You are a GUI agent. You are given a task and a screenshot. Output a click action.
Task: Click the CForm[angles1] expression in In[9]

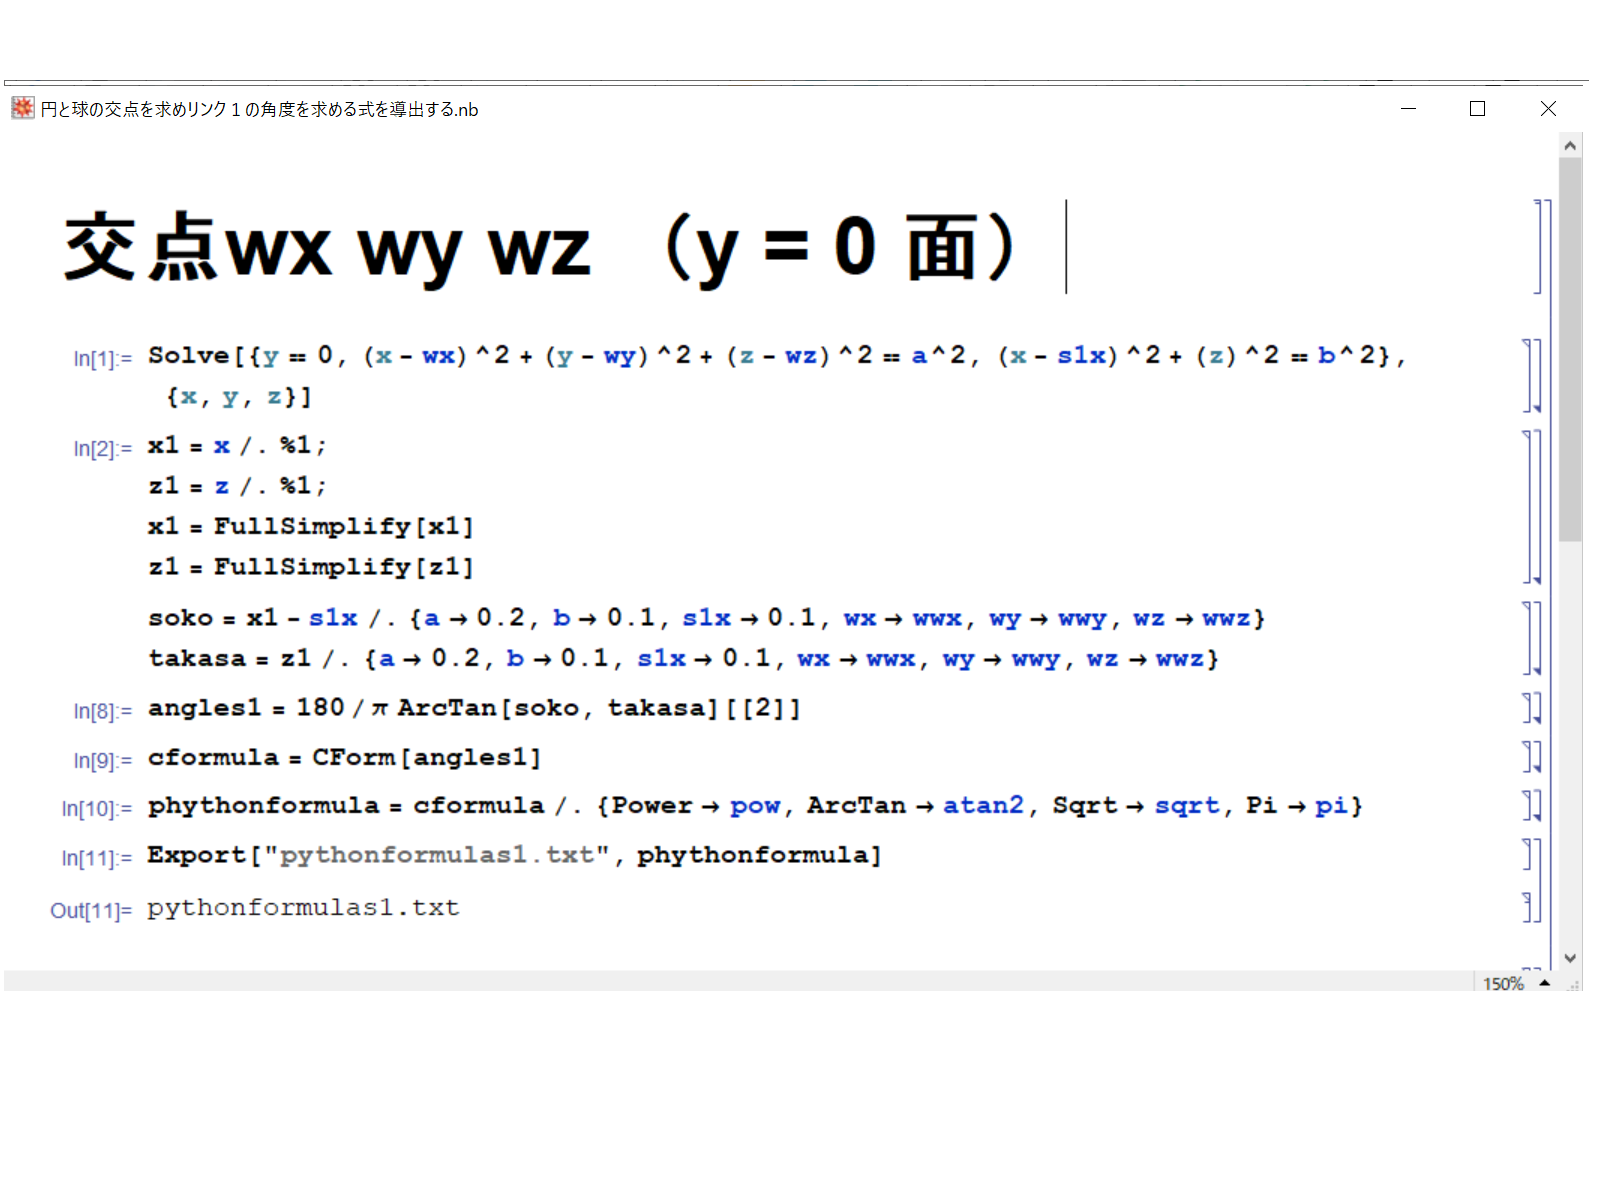point(426,758)
